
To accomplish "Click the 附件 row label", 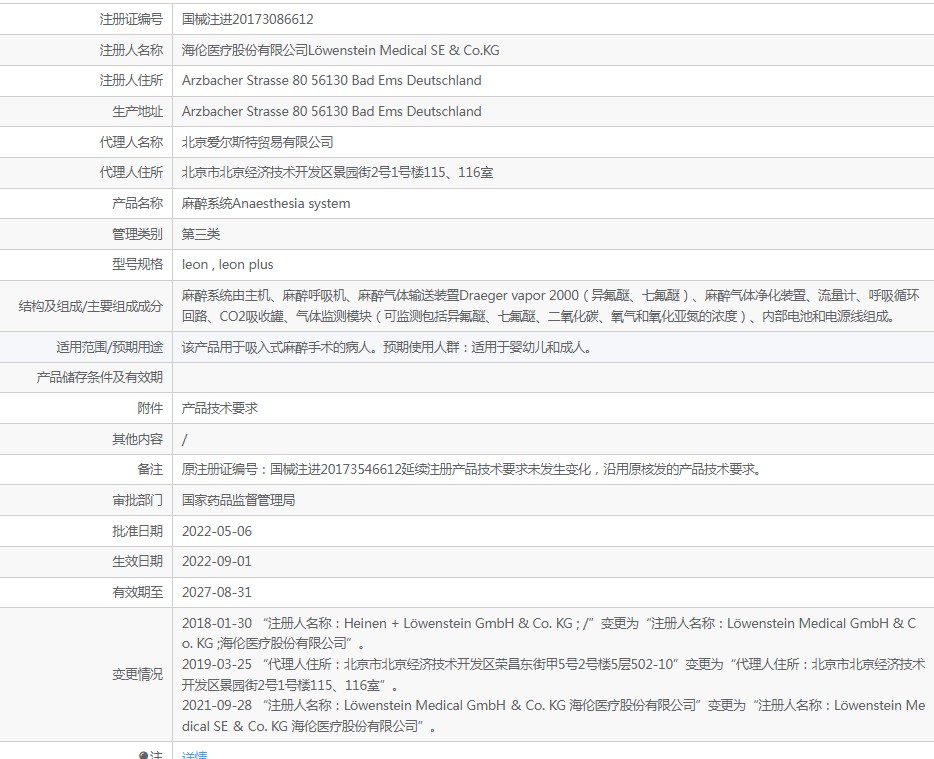I will (x=150, y=408).
